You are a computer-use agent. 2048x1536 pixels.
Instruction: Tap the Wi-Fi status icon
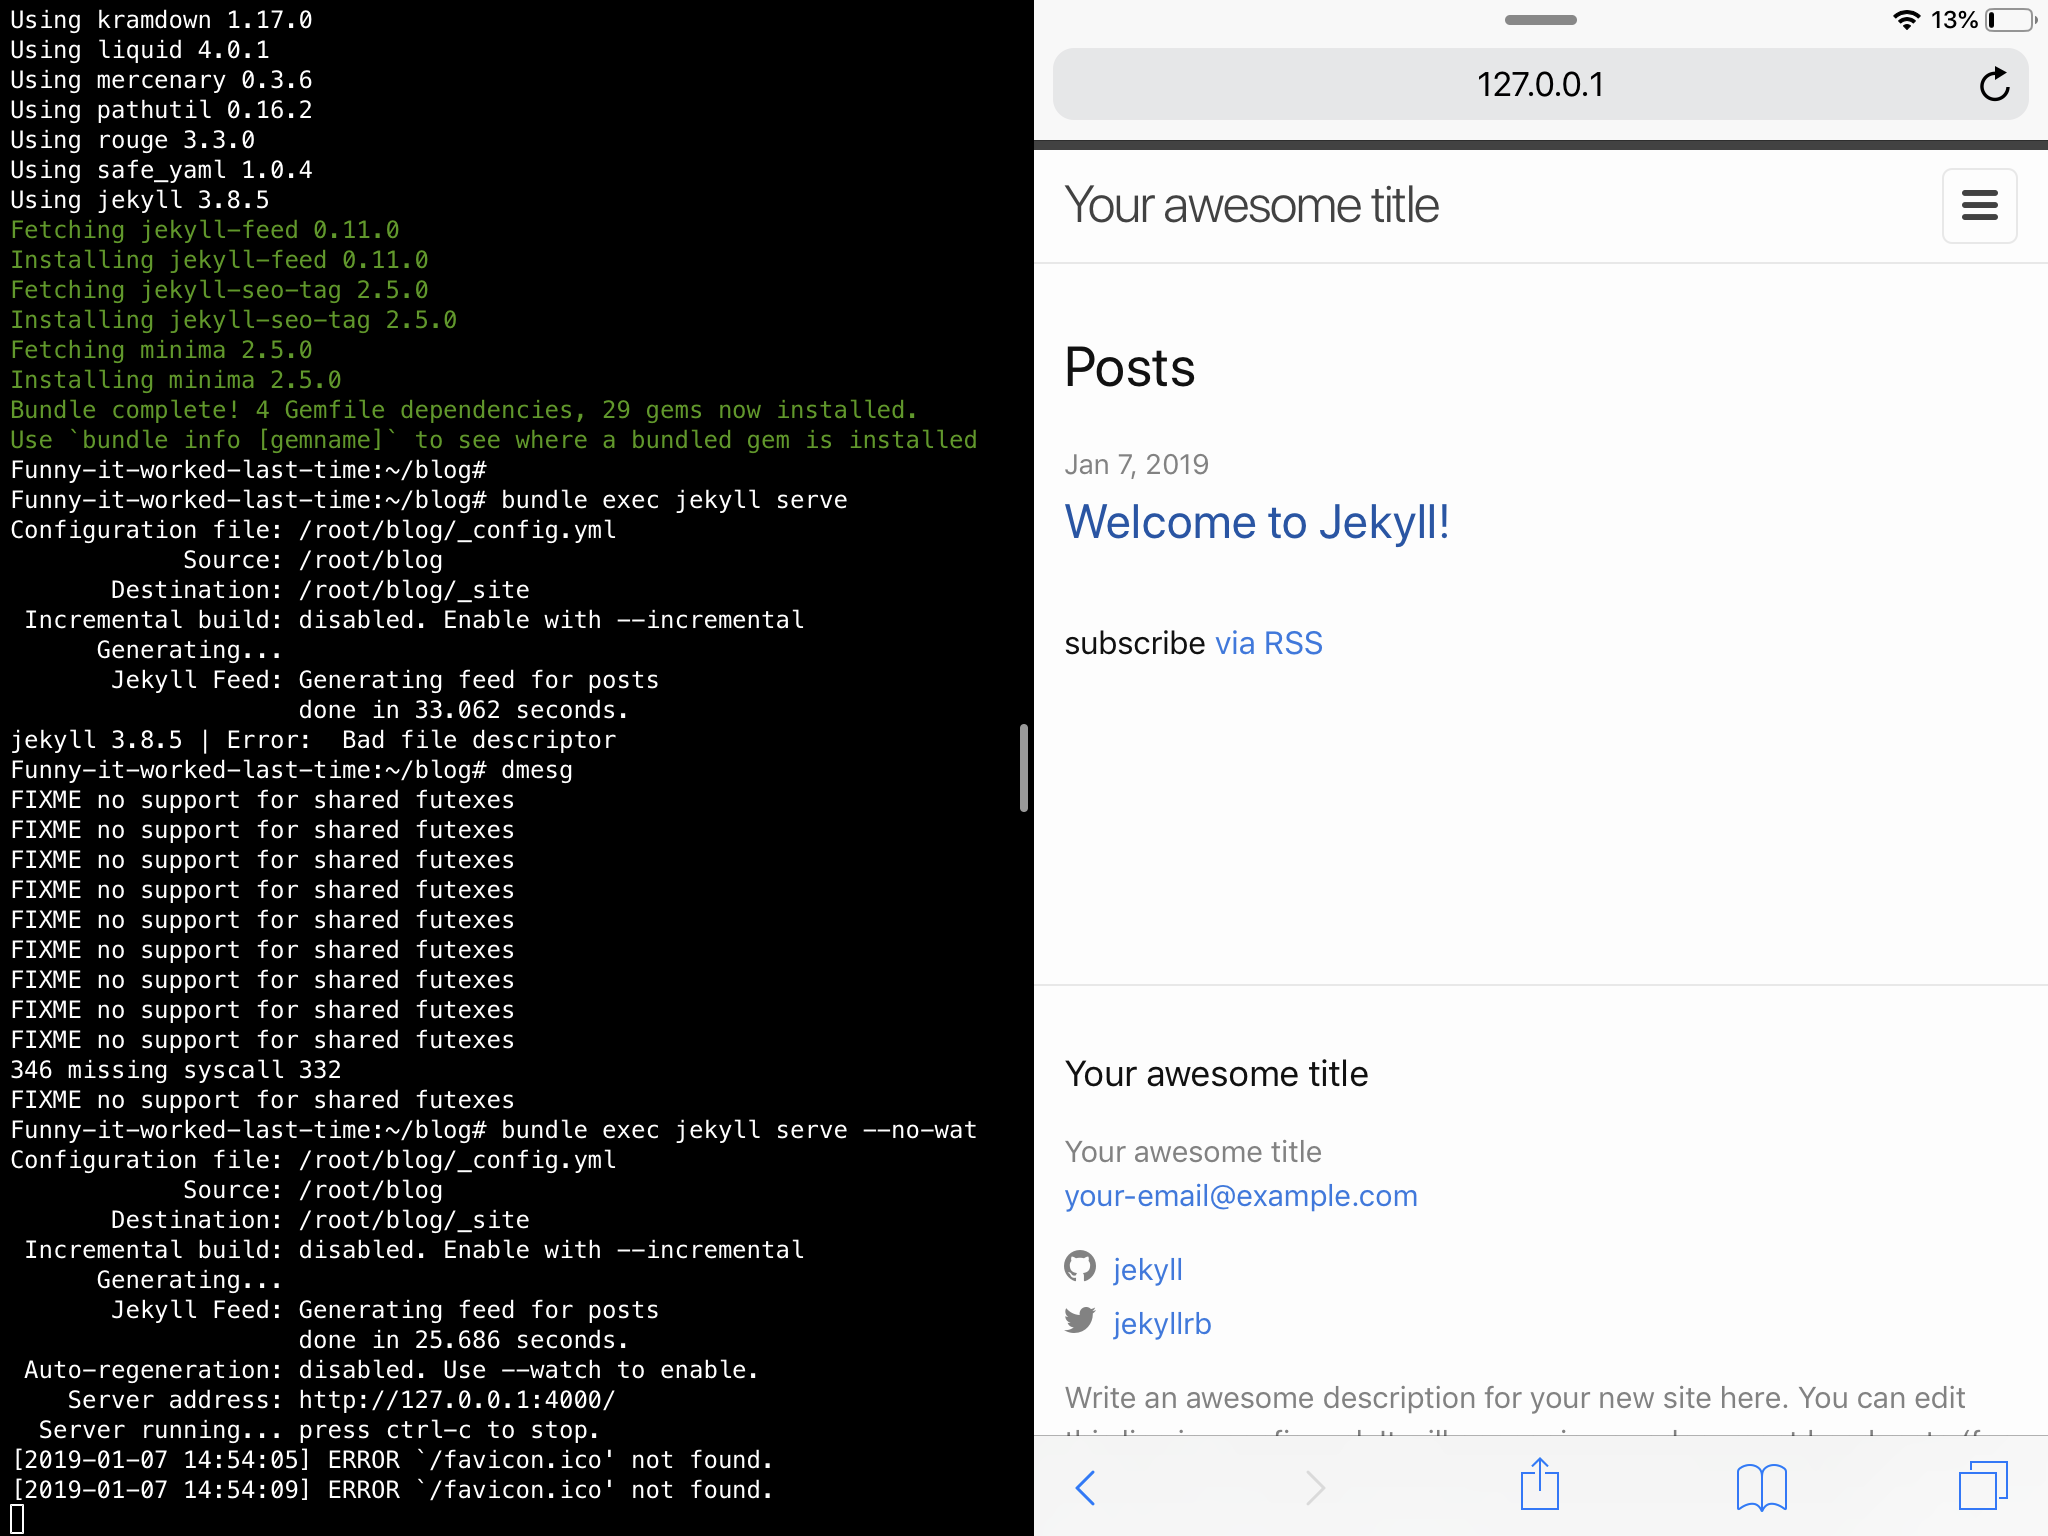coord(1906,20)
